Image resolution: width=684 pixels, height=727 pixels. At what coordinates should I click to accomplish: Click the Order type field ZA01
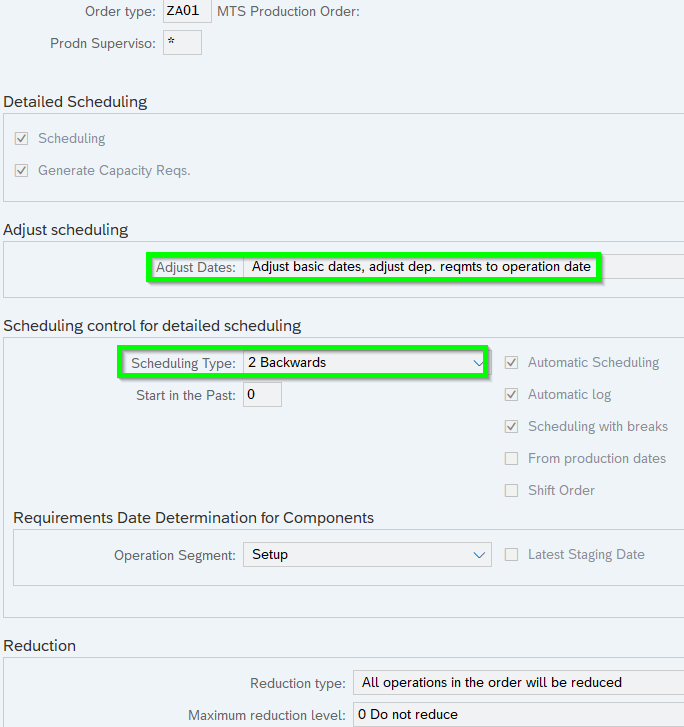[186, 11]
